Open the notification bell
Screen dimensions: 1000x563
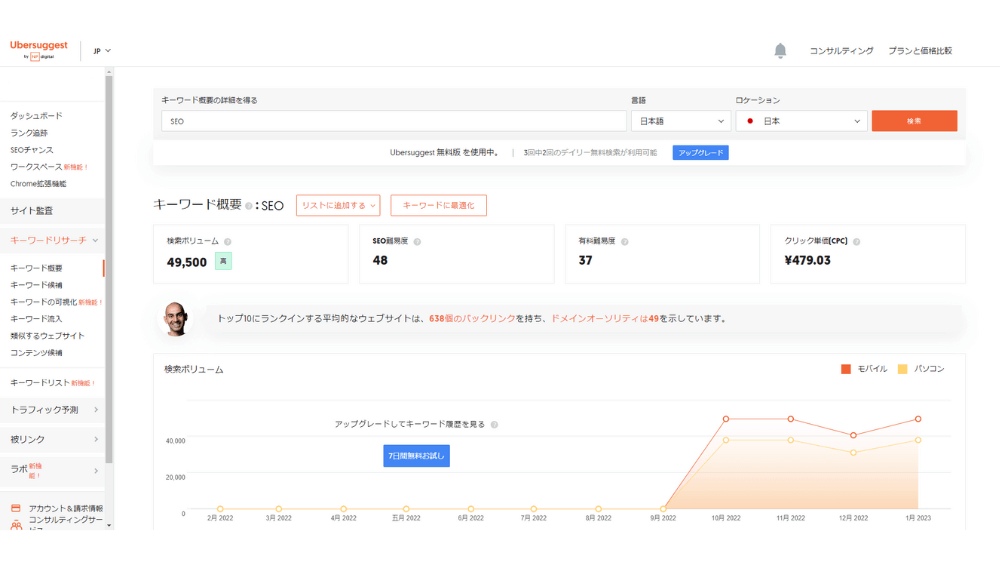(x=780, y=50)
